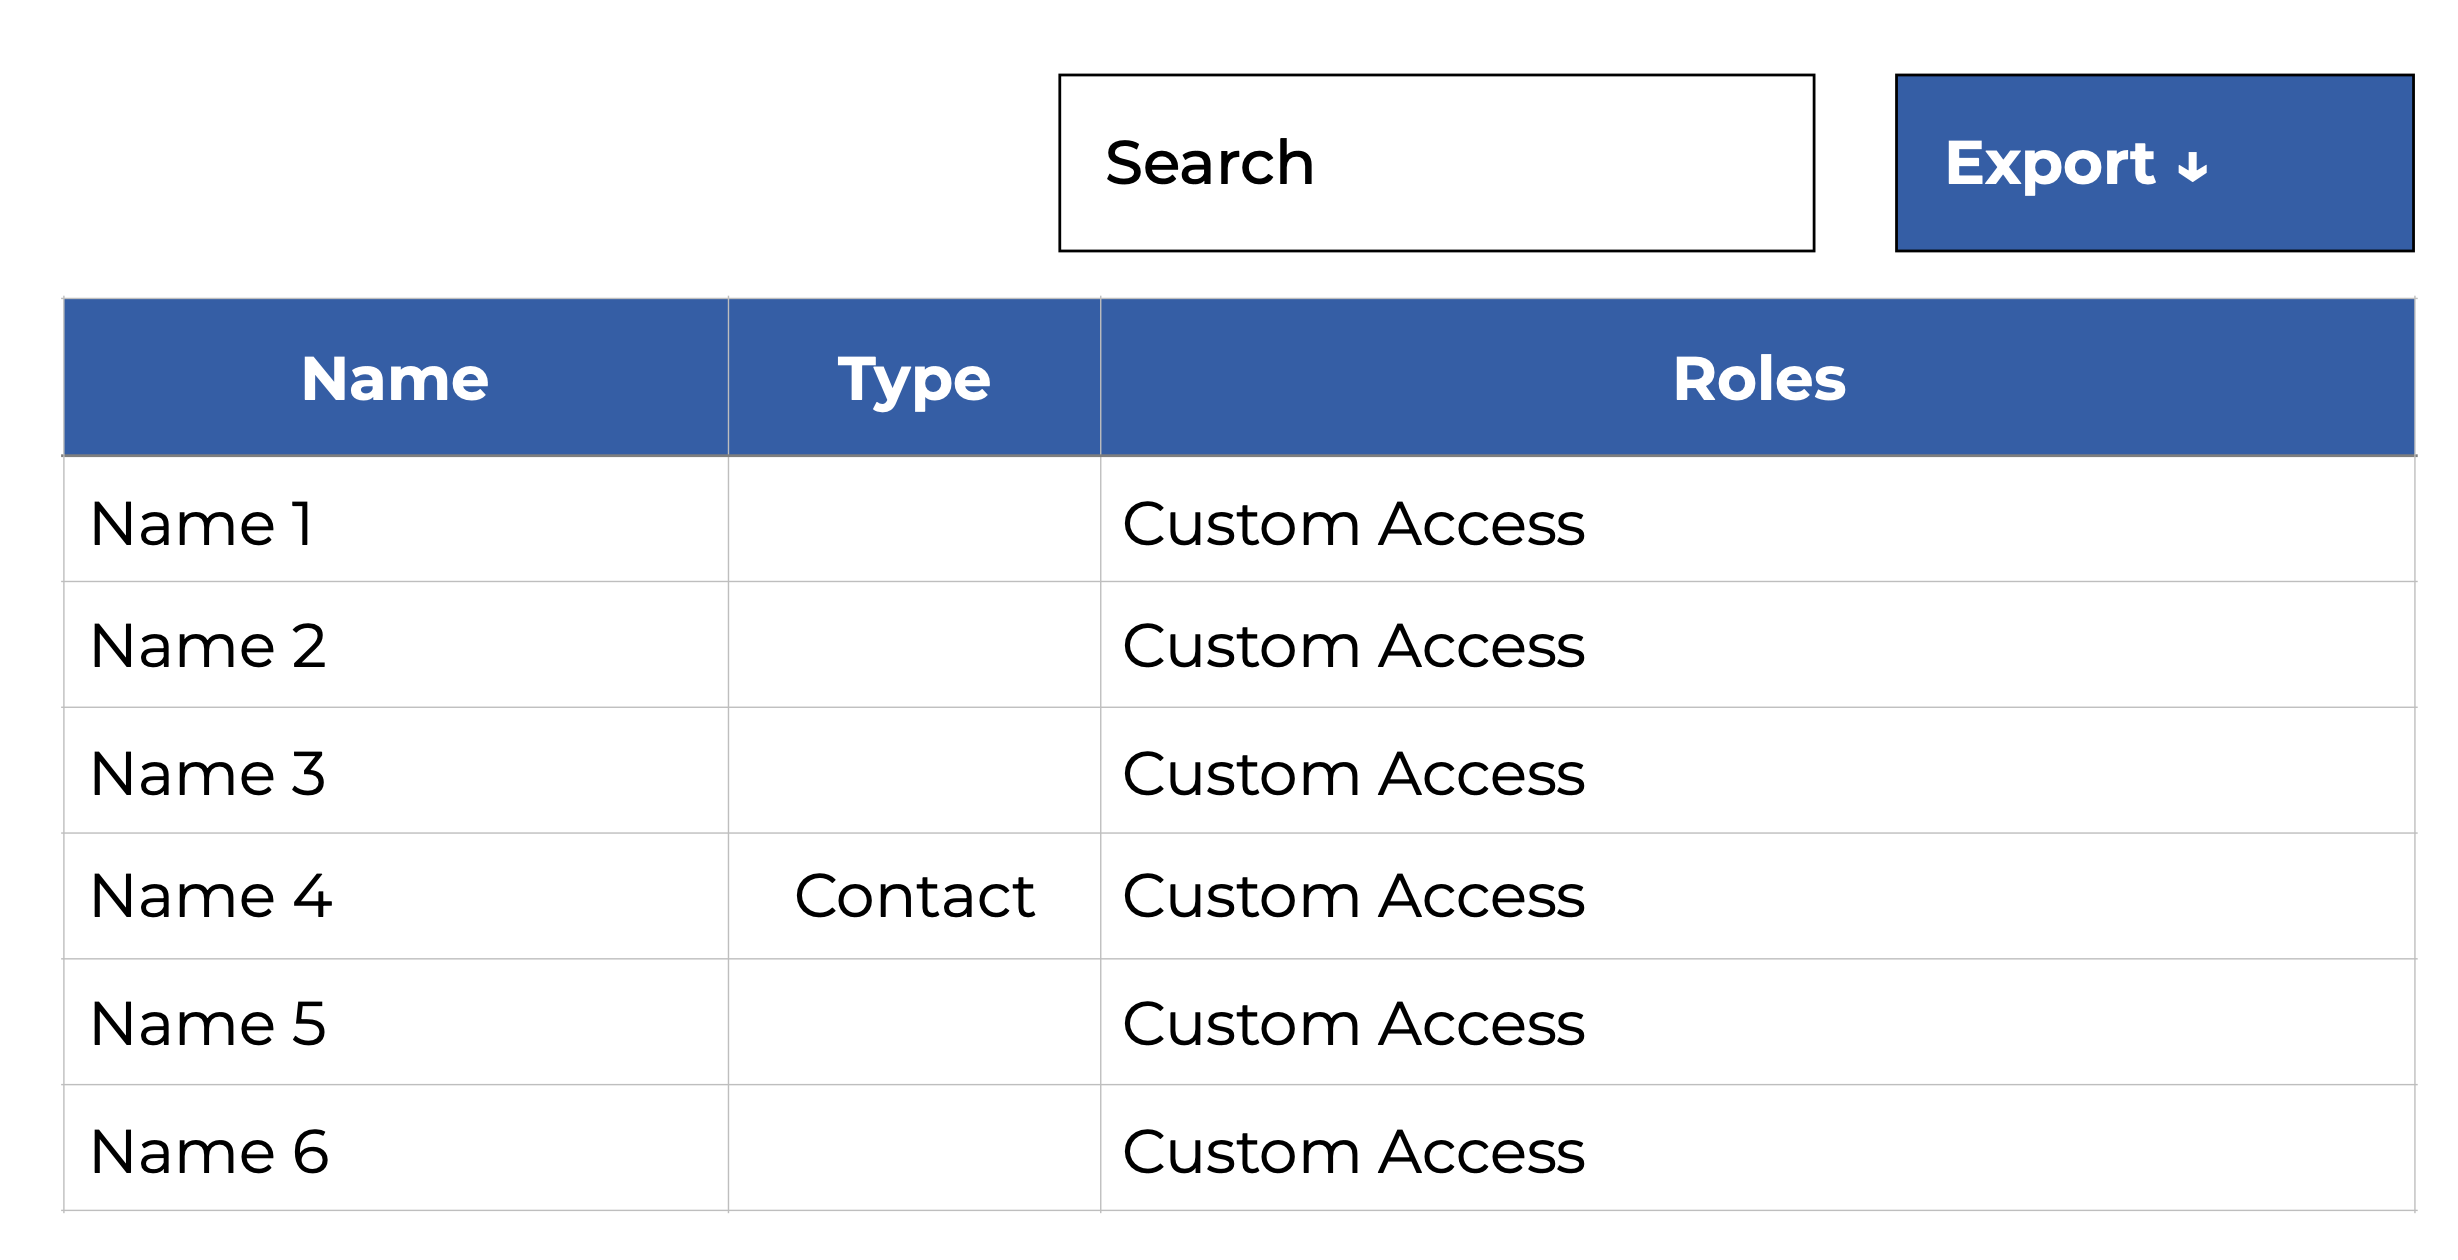Select Name 3 in the table
This screenshot has height=1260, width=2458.
pos(208,773)
